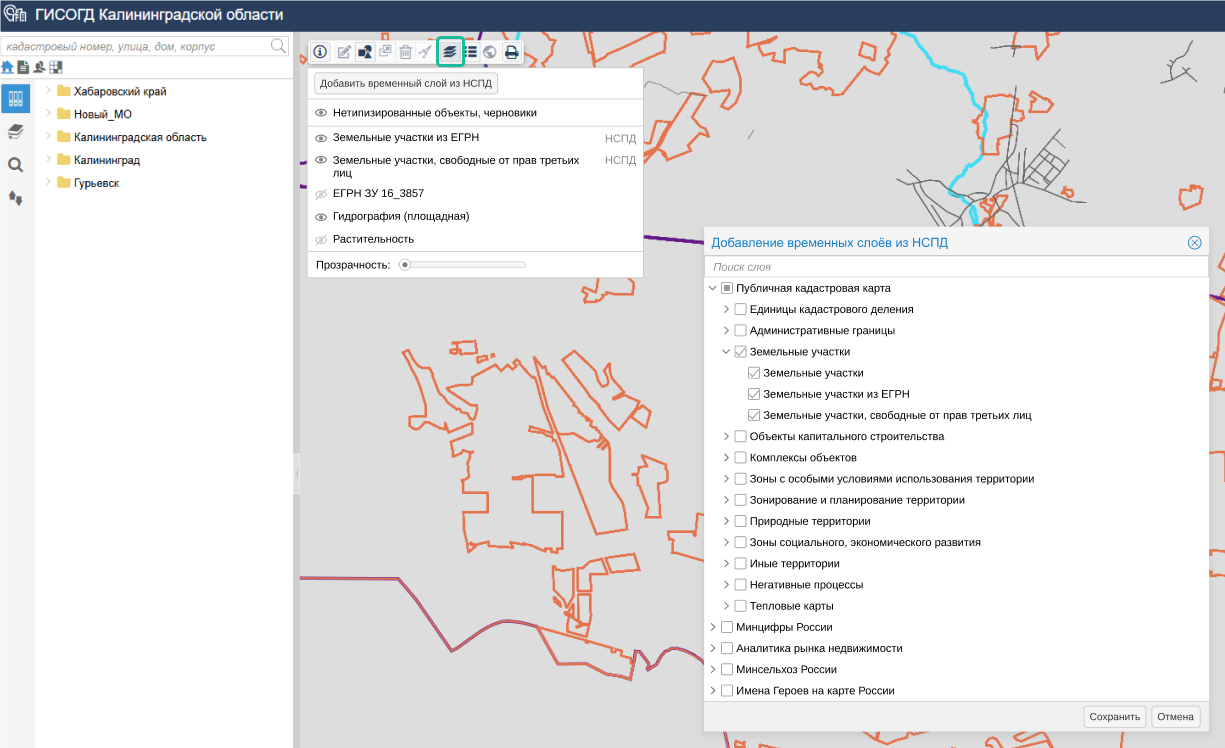
Task: Click the 'Сохранить' button
Action: (1115, 716)
